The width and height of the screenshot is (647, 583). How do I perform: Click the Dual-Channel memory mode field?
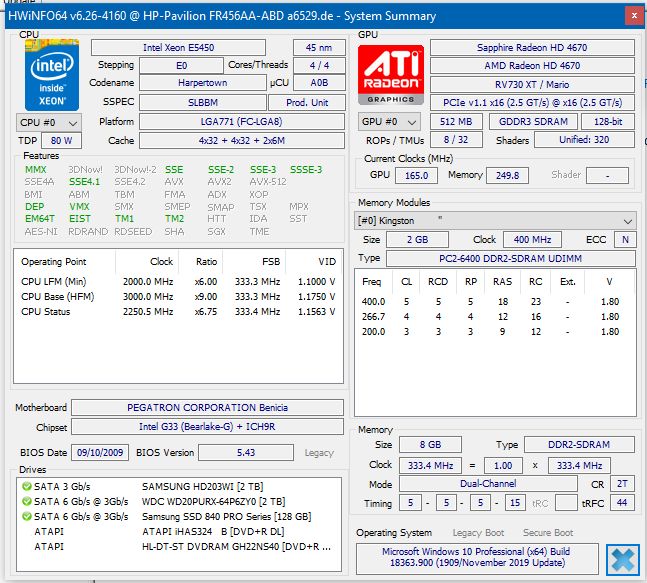coord(488,484)
